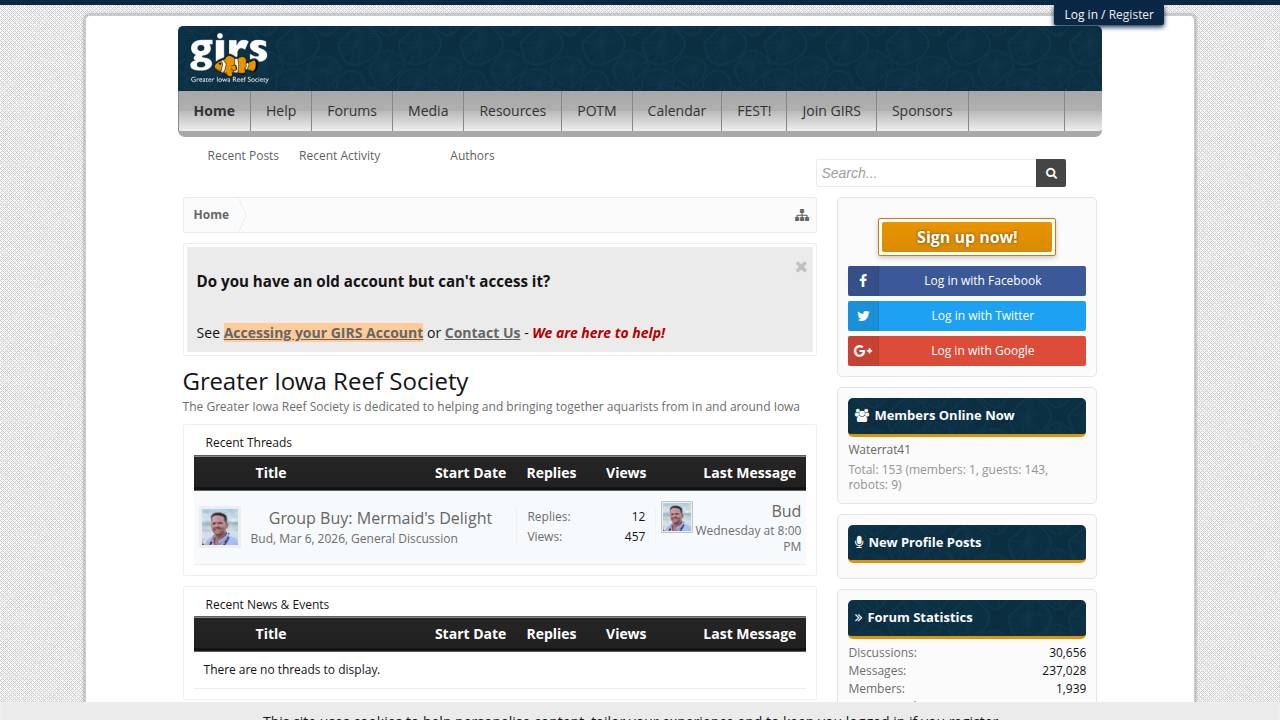Screen dimensions: 1280x720
Task: Open the Forums tab
Action: 351,111
